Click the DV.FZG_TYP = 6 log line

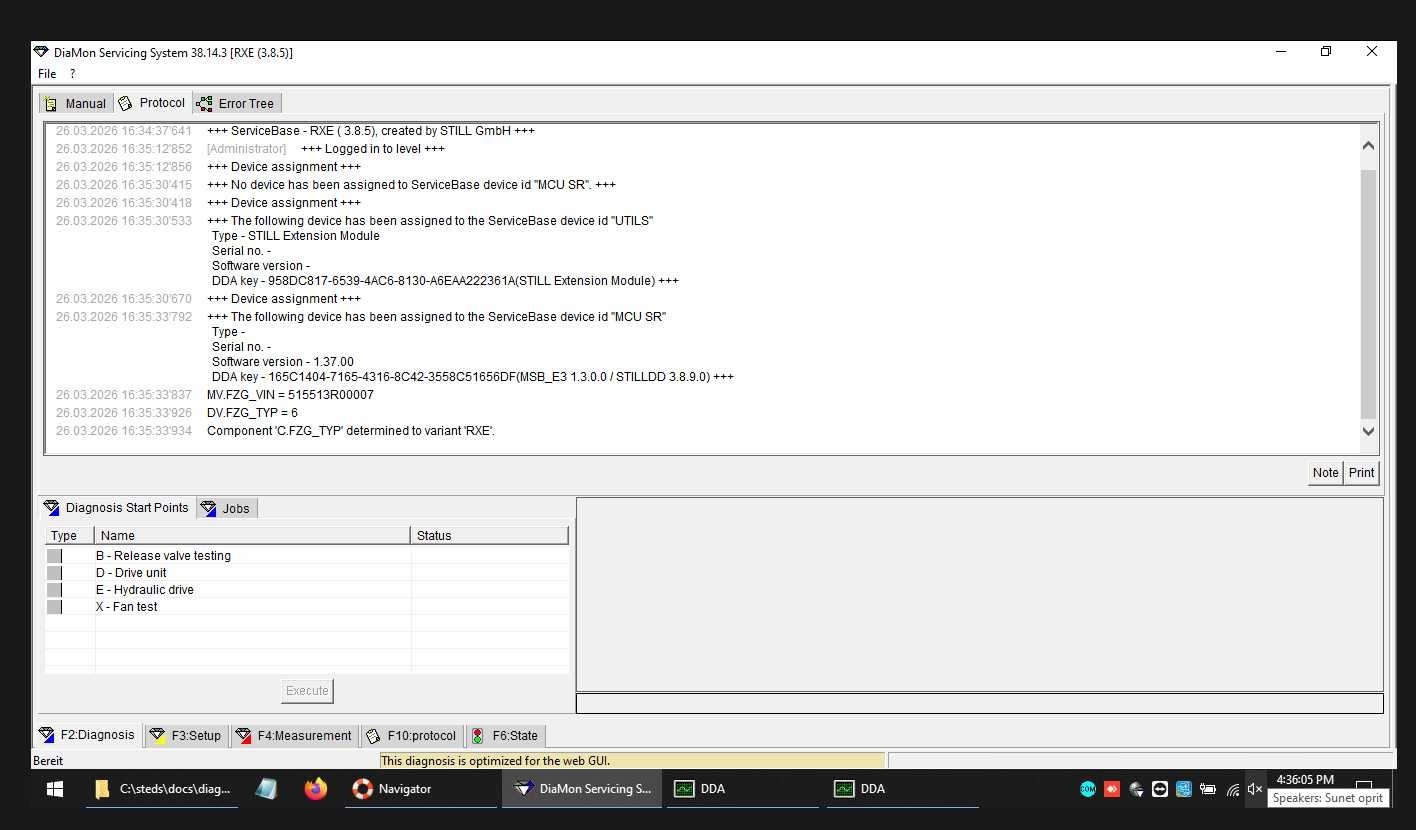coord(252,413)
